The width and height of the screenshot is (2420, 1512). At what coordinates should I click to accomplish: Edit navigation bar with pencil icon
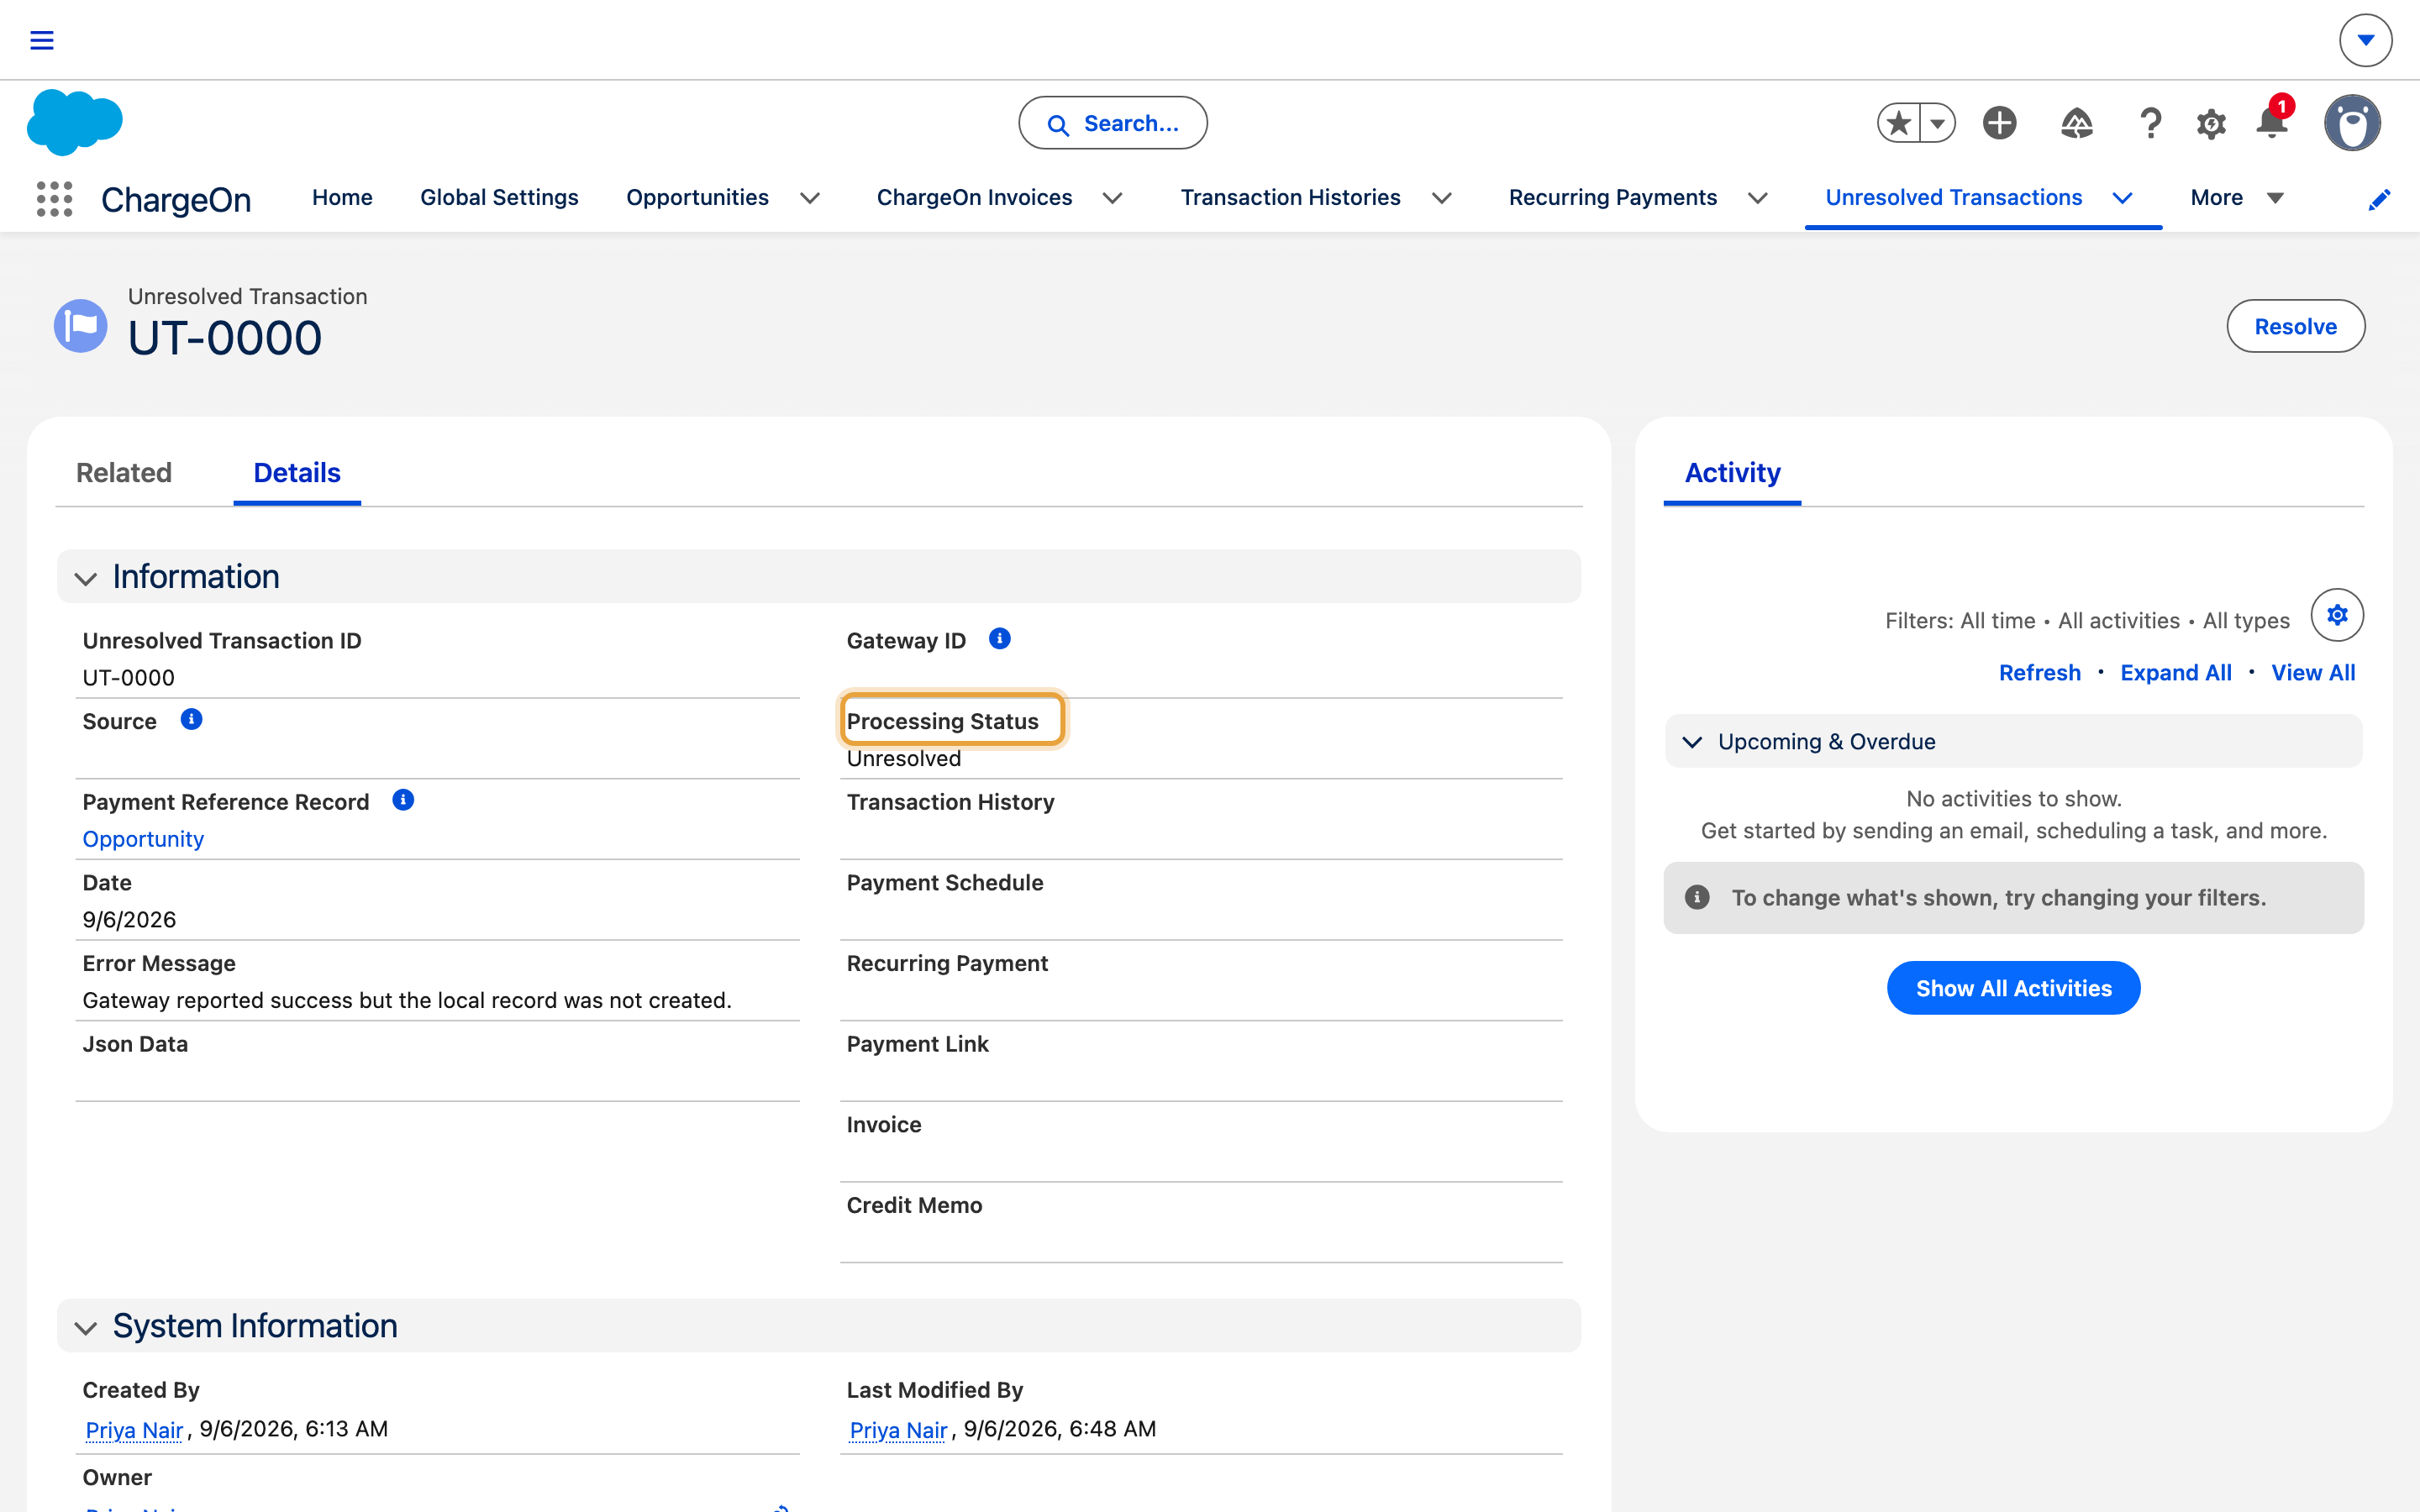(x=2379, y=200)
